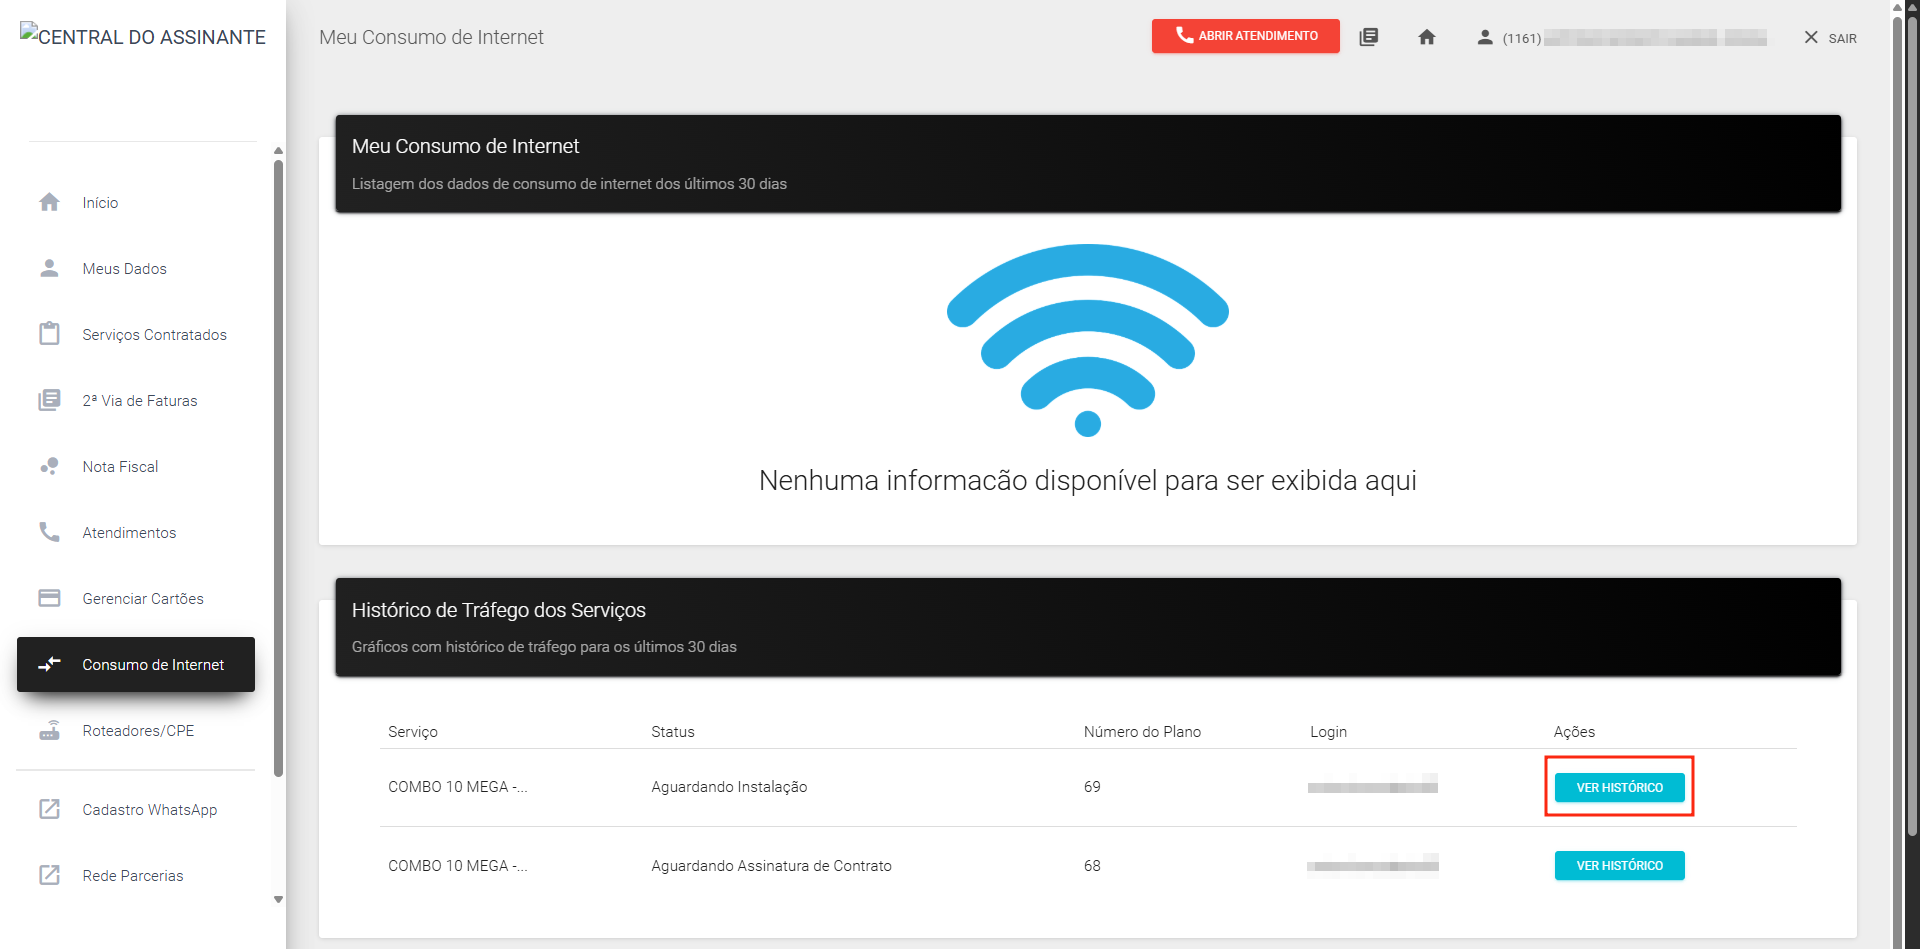
Task: Click 'Aguardando Assinatura de Contrato' status cell
Action: (771, 866)
